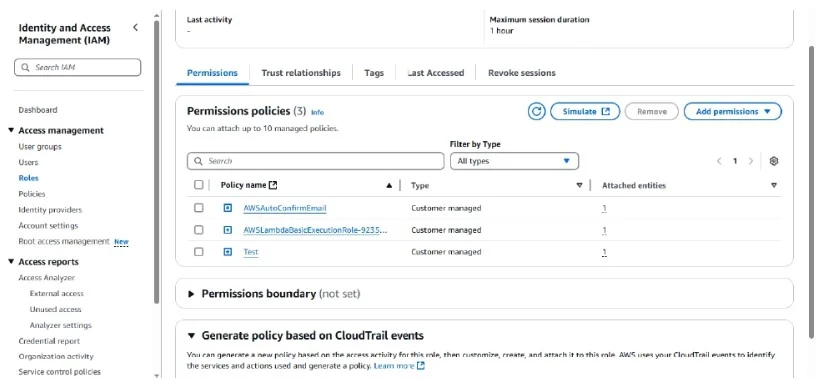The image size is (825, 381).
Task: Open the Filter by Type dropdown
Action: (x=514, y=161)
